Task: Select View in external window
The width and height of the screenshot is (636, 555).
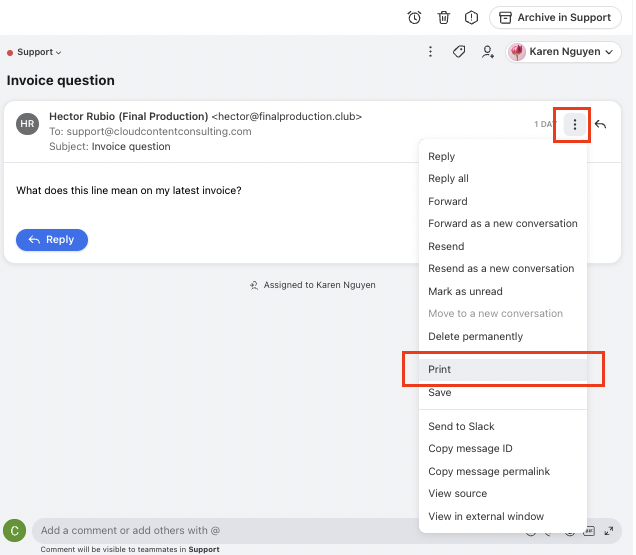Action: (x=503, y=516)
